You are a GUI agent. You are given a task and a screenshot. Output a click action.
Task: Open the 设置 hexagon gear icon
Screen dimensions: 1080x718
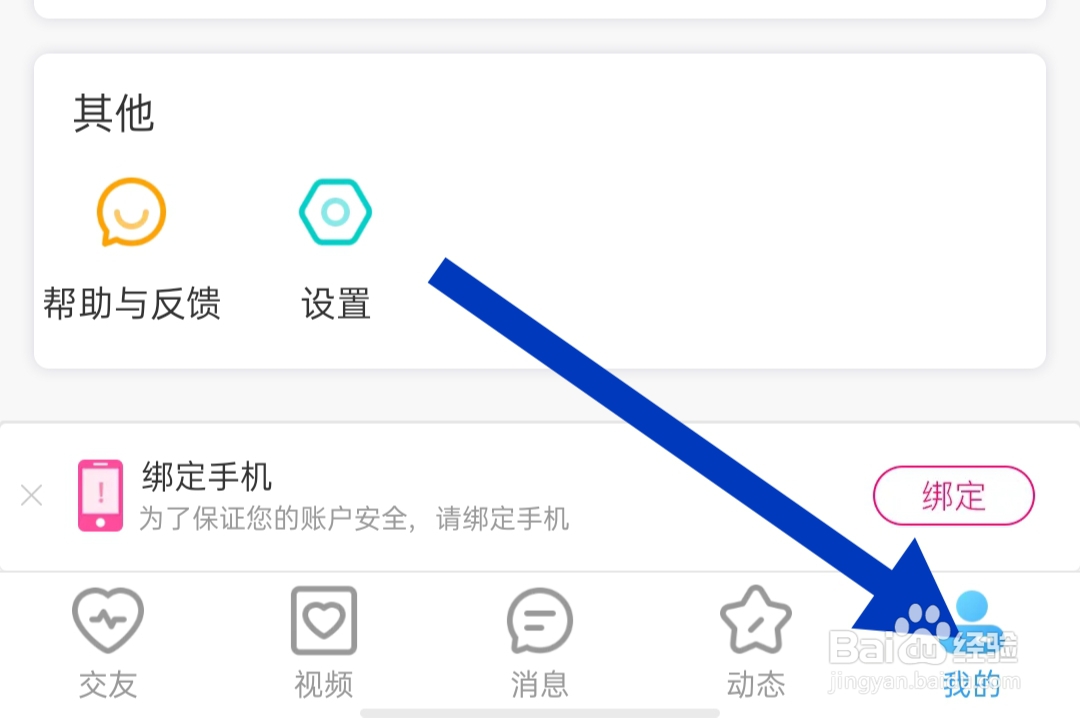click(x=335, y=212)
